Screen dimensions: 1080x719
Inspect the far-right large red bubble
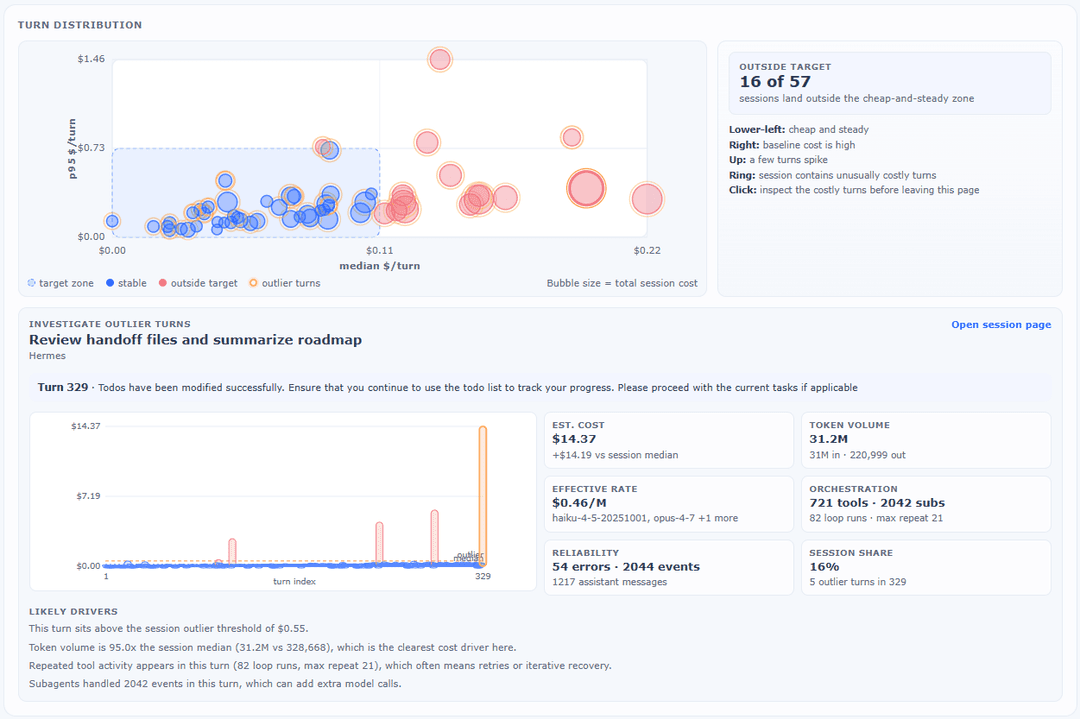(647, 200)
